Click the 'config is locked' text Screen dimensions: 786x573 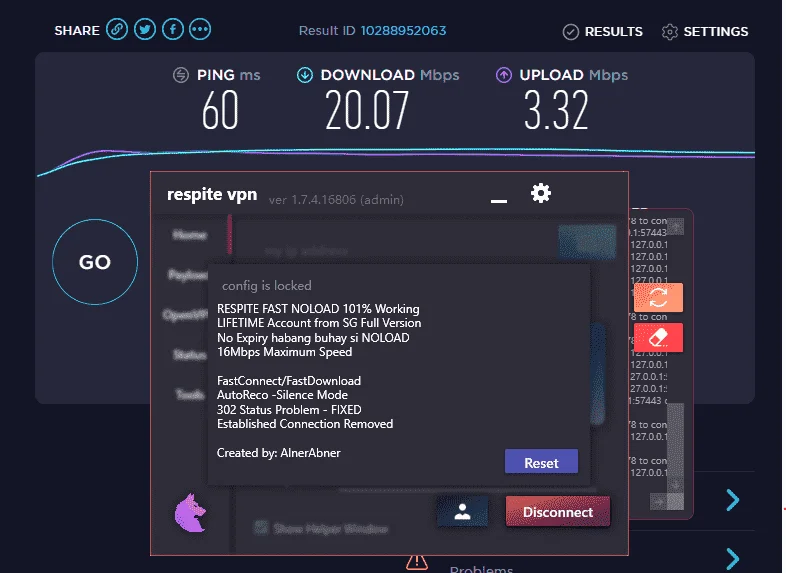[267, 286]
